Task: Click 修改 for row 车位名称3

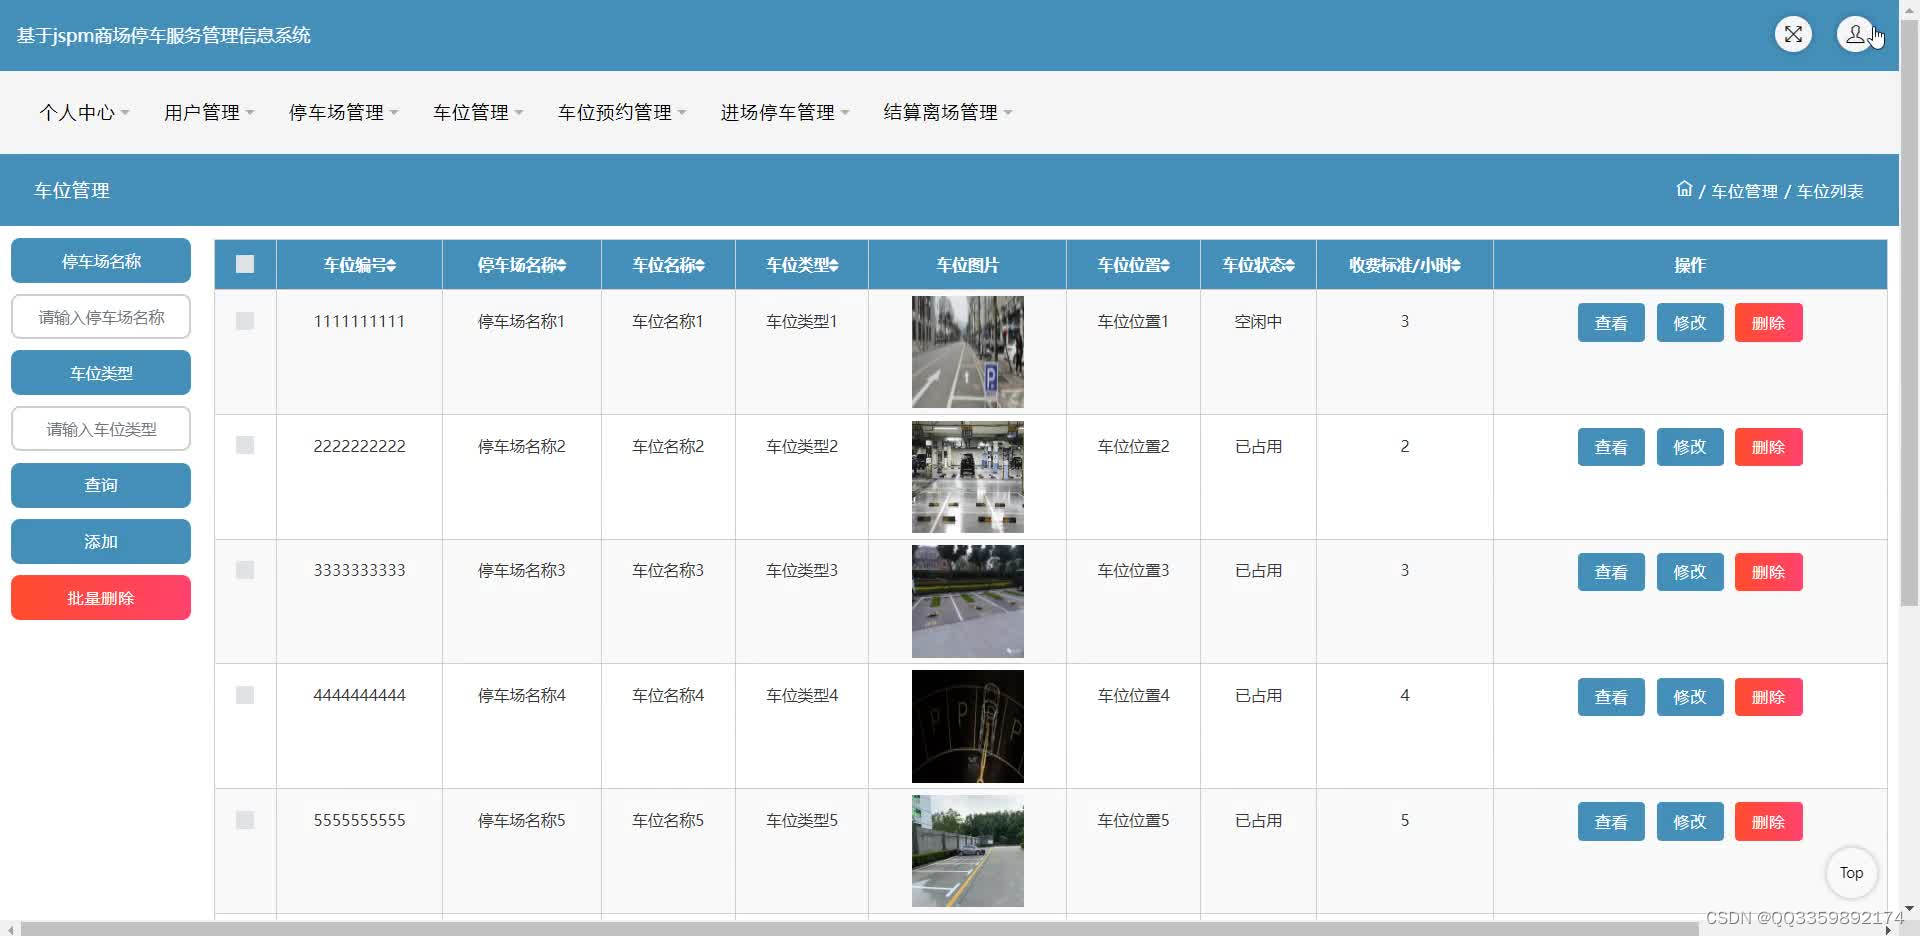Action: 1690,572
